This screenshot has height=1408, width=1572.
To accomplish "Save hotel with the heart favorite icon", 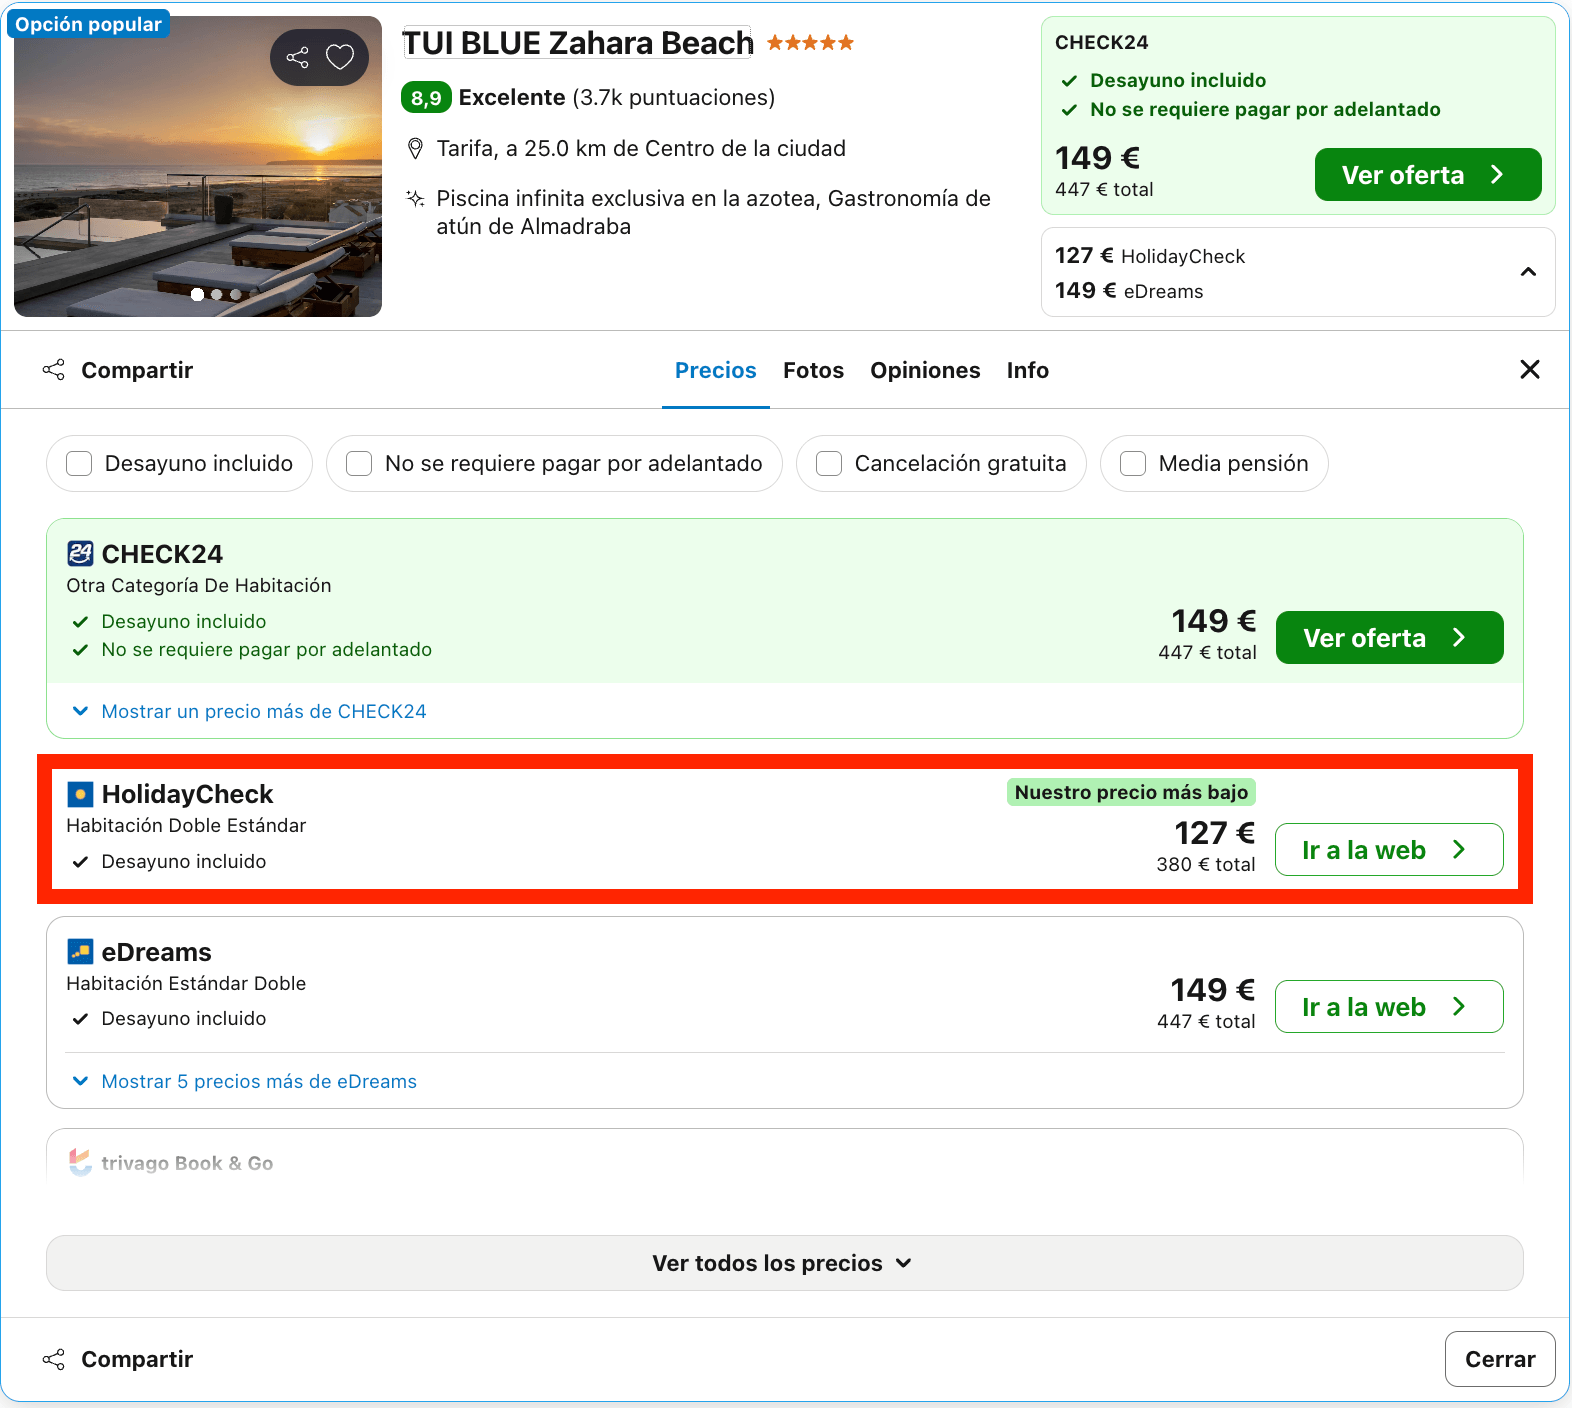I will pos(340,57).
